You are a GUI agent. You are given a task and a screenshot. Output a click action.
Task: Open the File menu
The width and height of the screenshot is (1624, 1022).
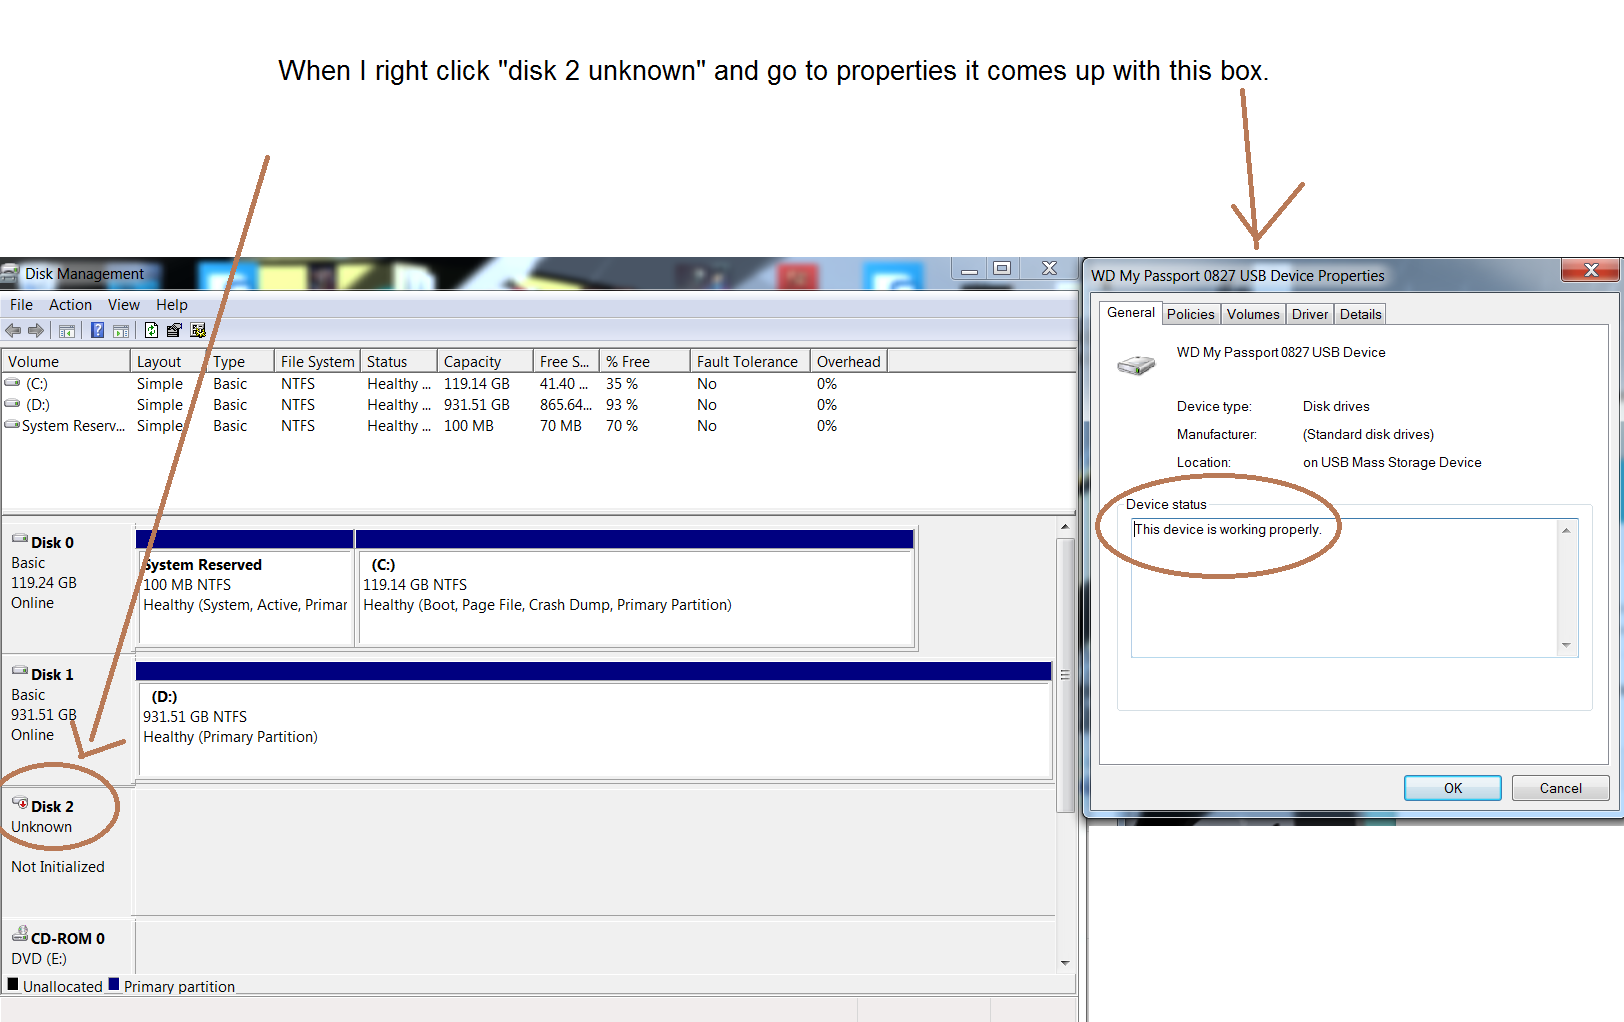pyautogui.click(x=21, y=305)
